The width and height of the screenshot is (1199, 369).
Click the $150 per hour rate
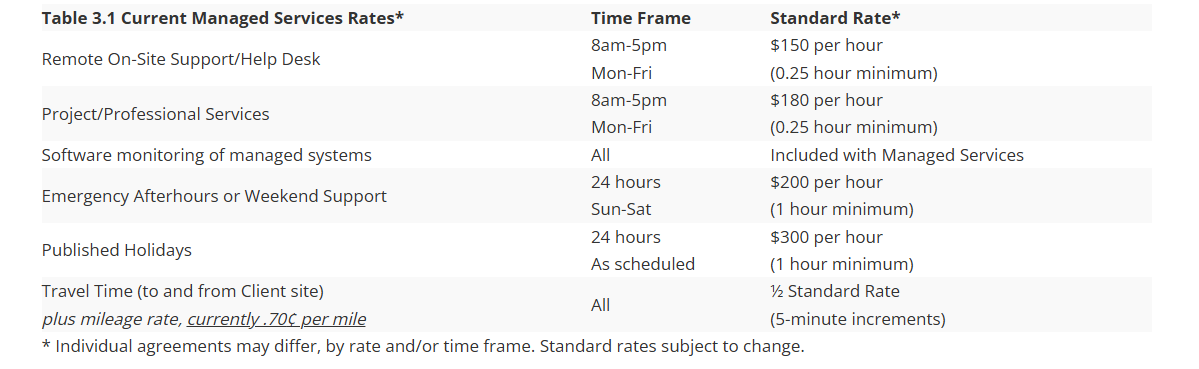coord(827,46)
